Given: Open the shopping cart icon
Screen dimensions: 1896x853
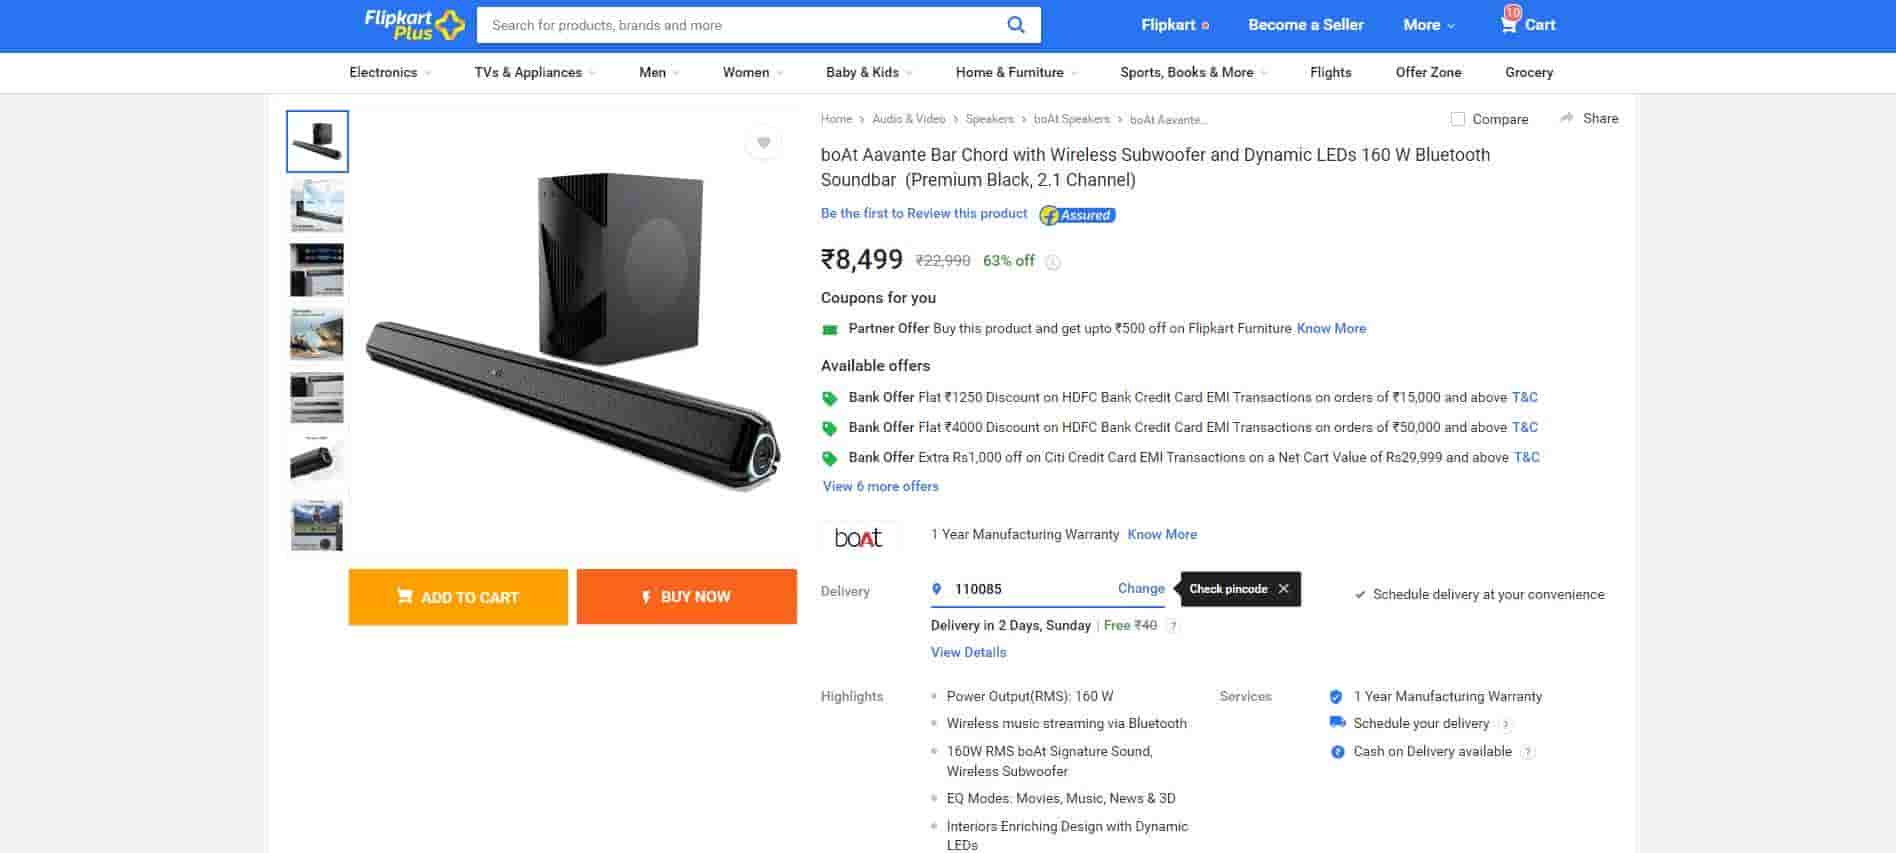Looking at the screenshot, I should pyautogui.click(x=1508, y=24).
